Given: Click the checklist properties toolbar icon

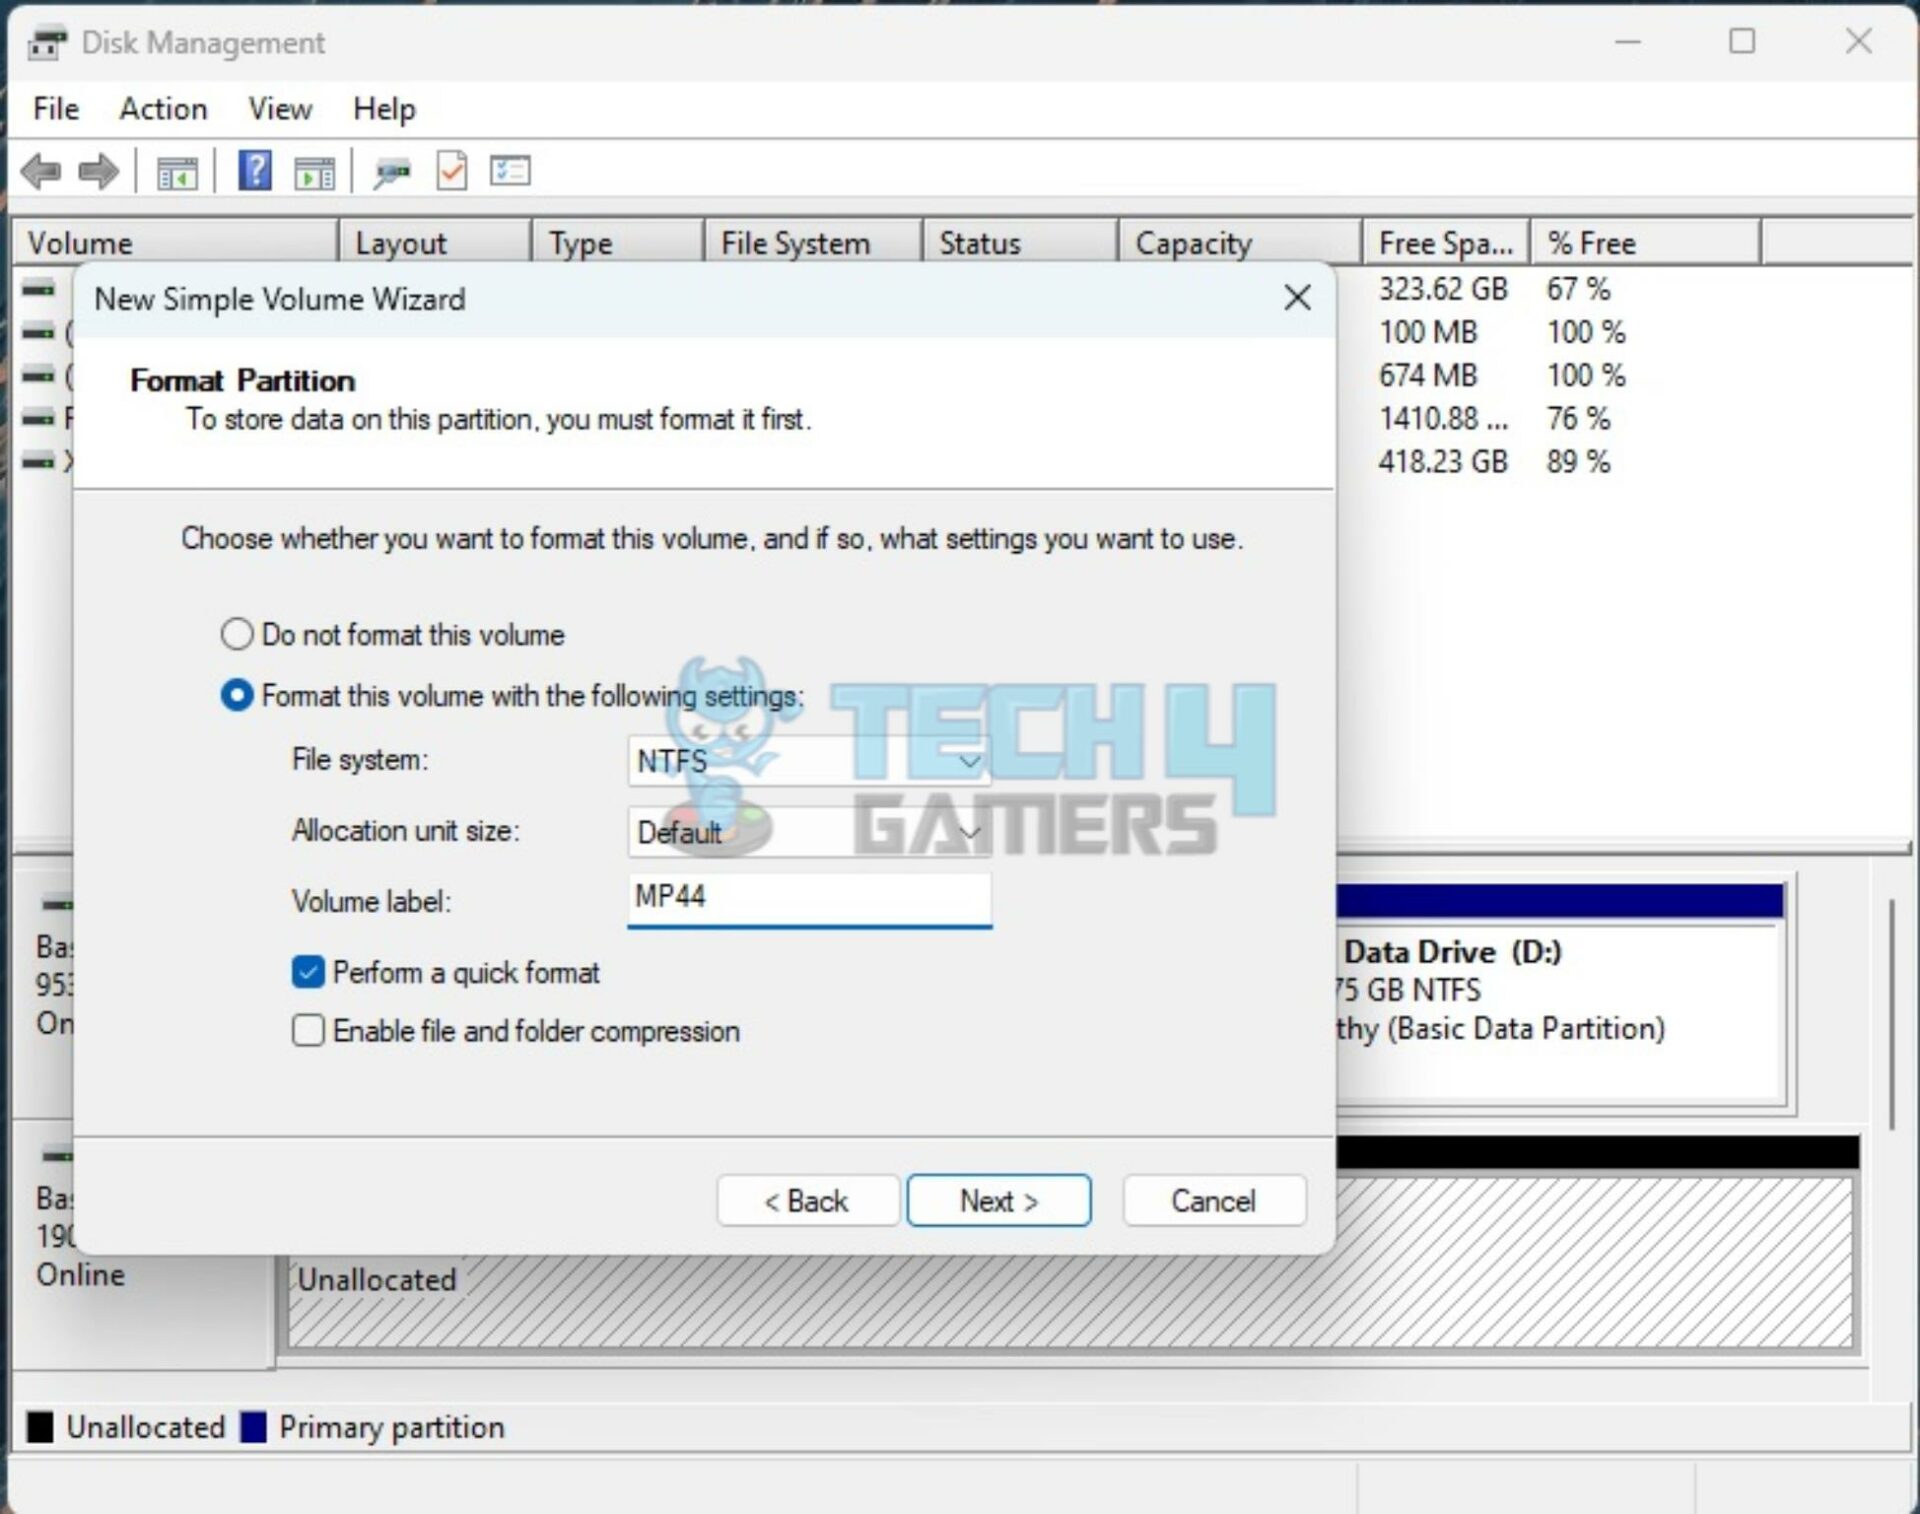Looking at the screenshot, I should point(510,171).
